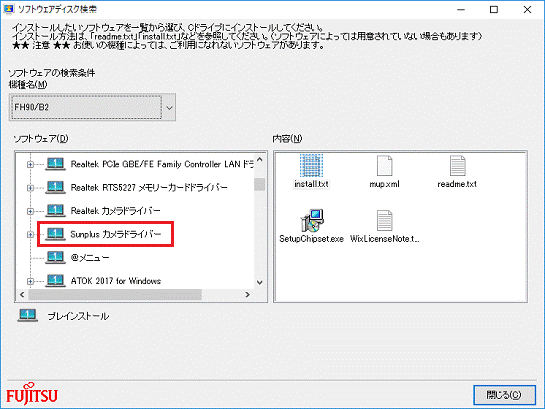Select Realtek カメラドライバー entry
This screenshot has width=545, height=409.
click(x=115, y=211)
